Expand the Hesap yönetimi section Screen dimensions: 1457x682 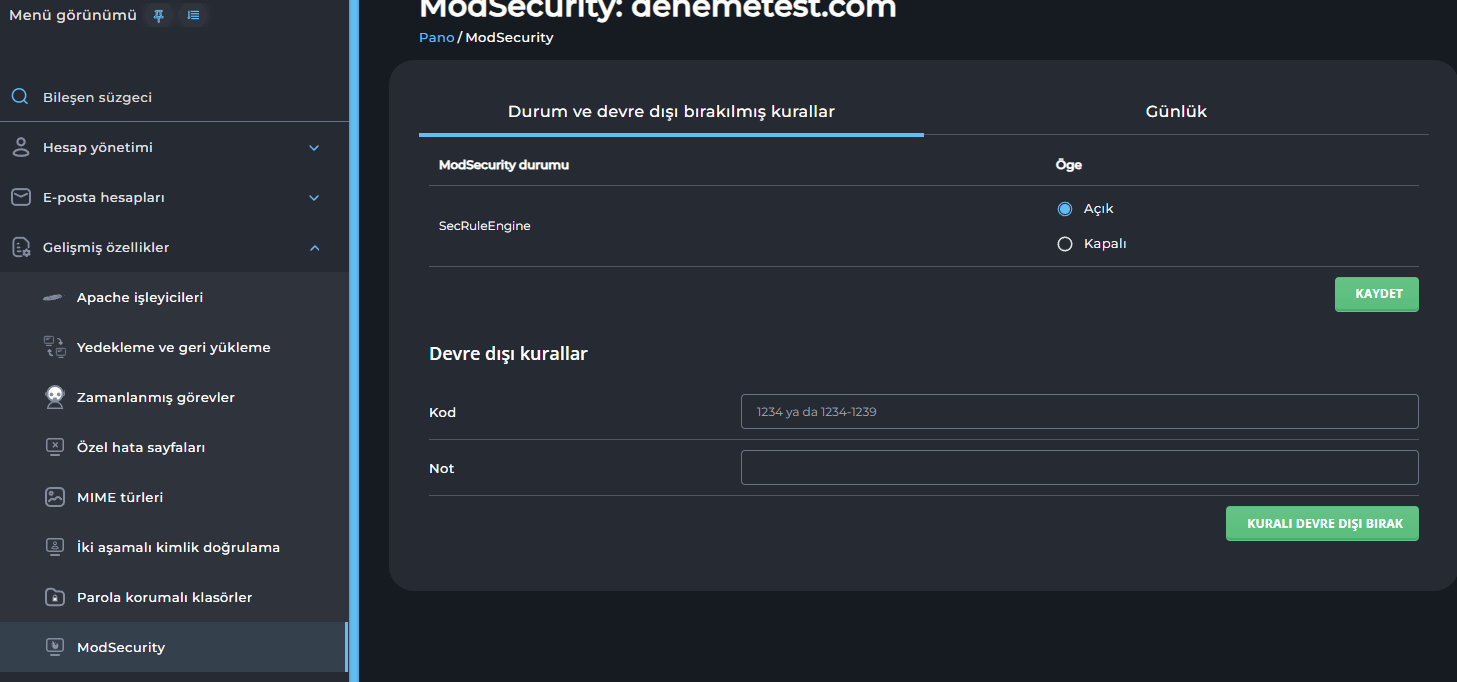314,148
